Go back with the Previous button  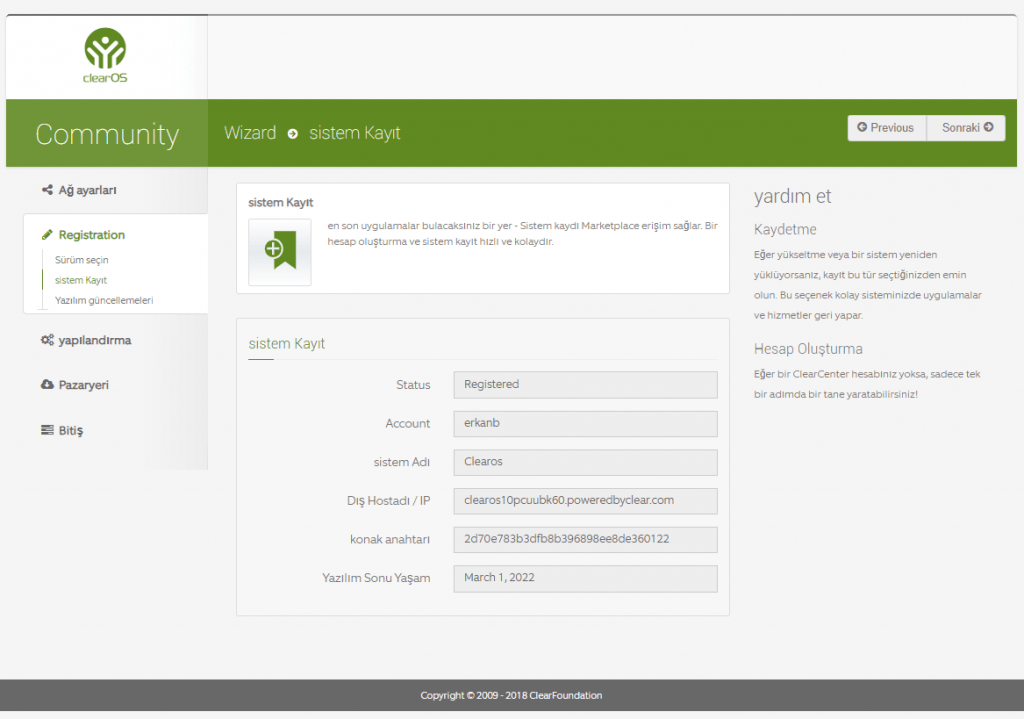pyautogui.click(x=886, y=128)
